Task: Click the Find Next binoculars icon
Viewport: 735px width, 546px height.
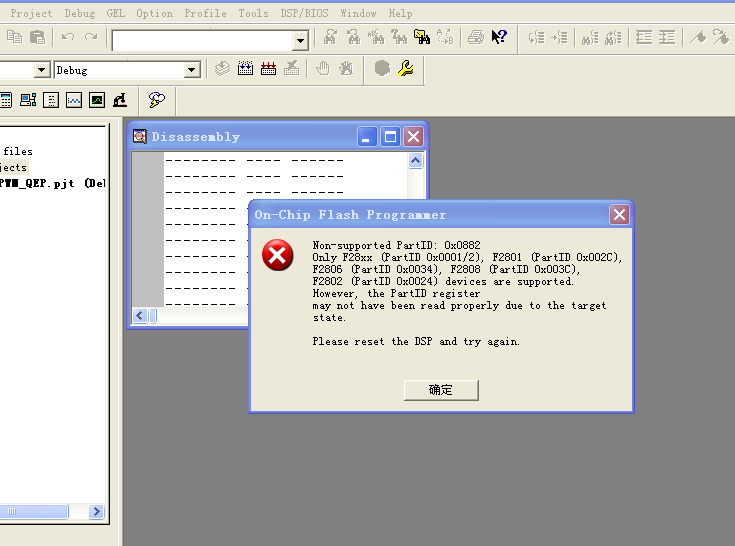Action: click(330, 37)
